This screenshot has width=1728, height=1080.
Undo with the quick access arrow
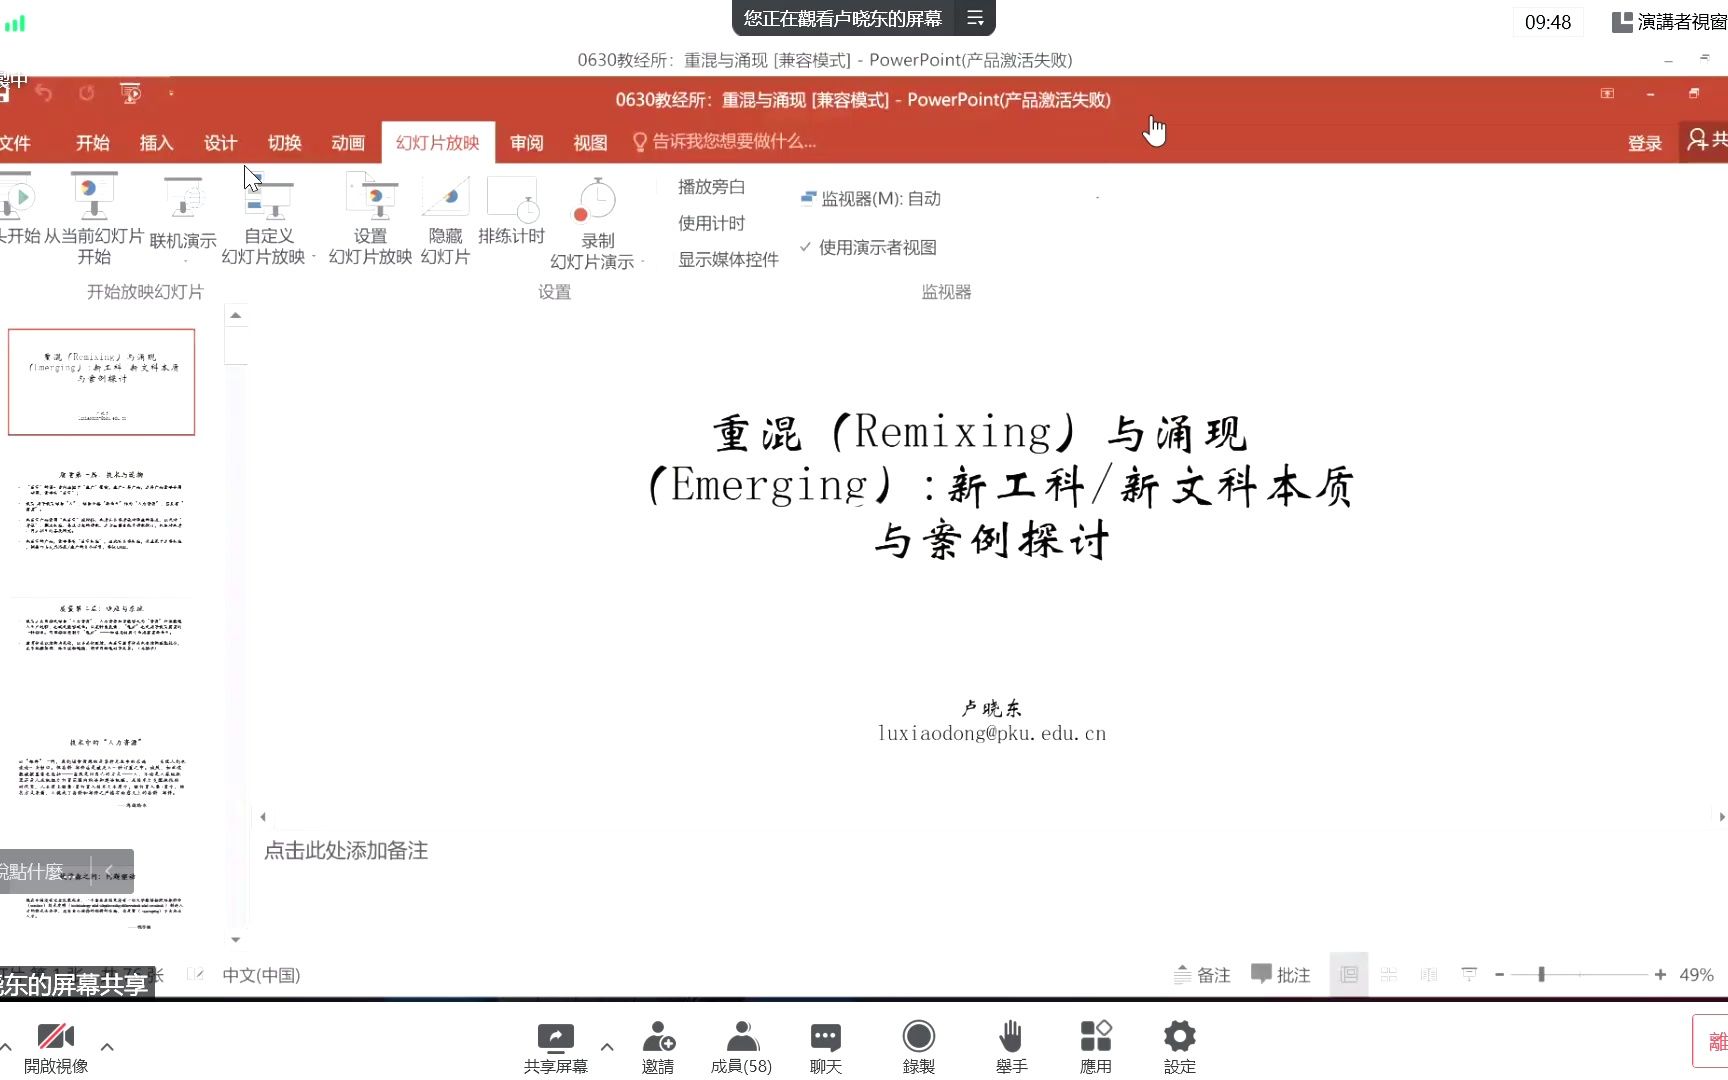(x=43, y=93)
